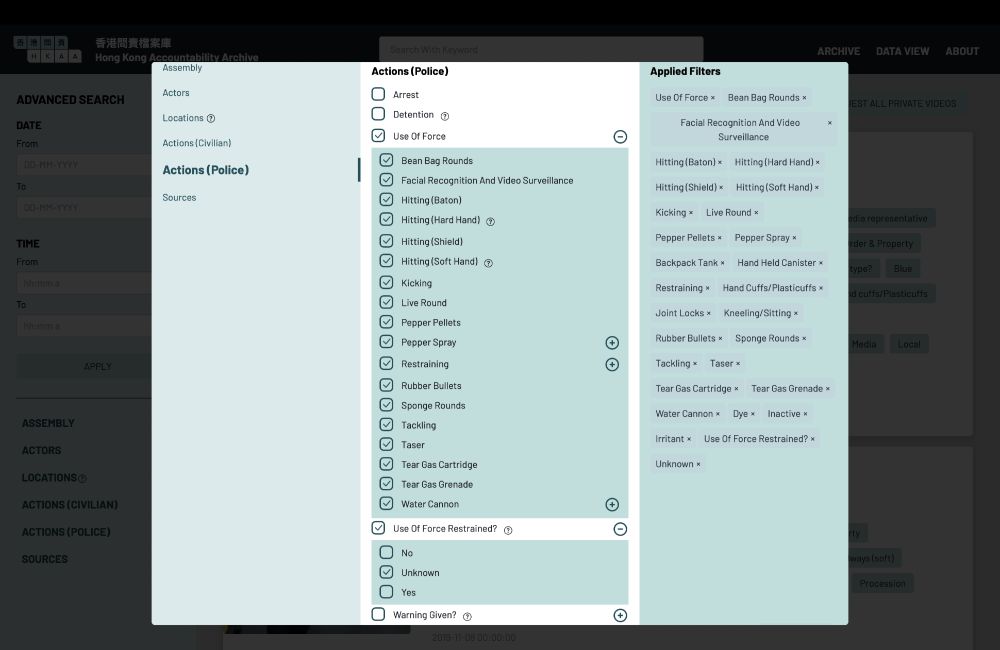Expand Pepper Spray sub-options
The height and width of the screenshot is (650, 1000).
[x=612, y=343]
